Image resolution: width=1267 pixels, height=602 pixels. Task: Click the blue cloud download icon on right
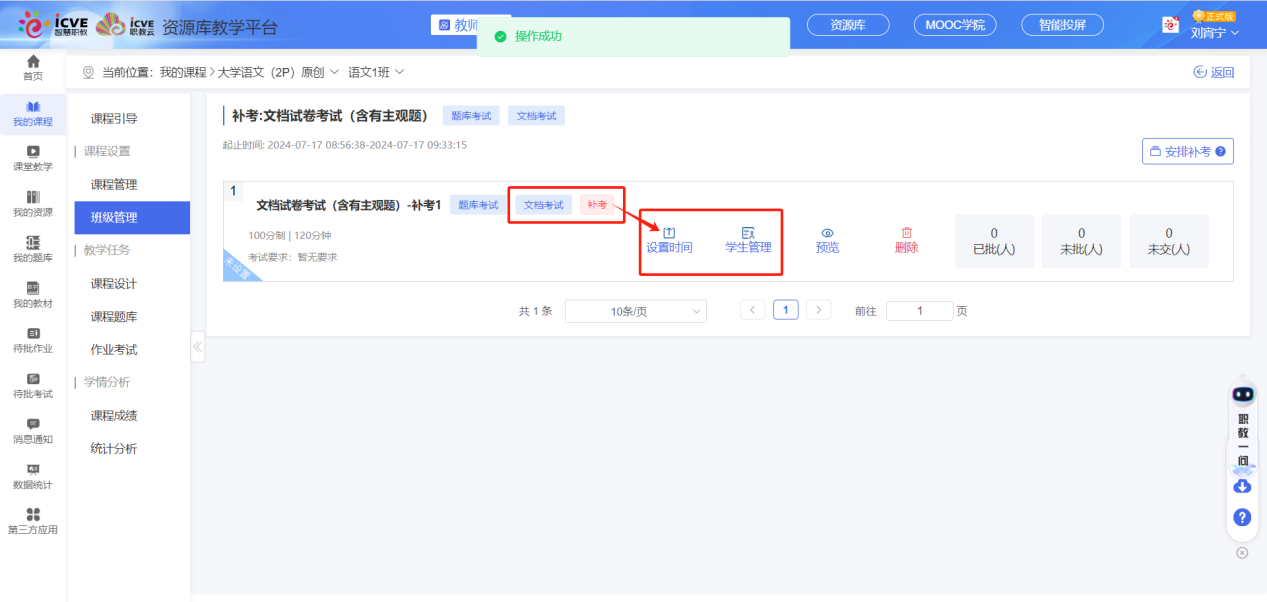(x=1241, y=486)
